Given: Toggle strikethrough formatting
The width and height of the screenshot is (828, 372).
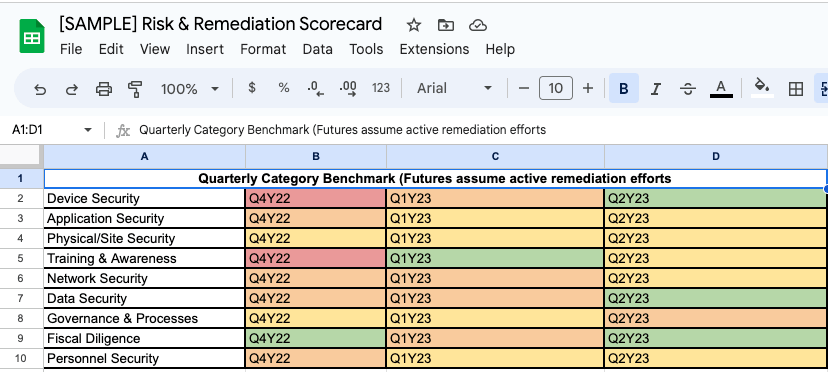Looking at the screenshot, I should click(688, 89).
